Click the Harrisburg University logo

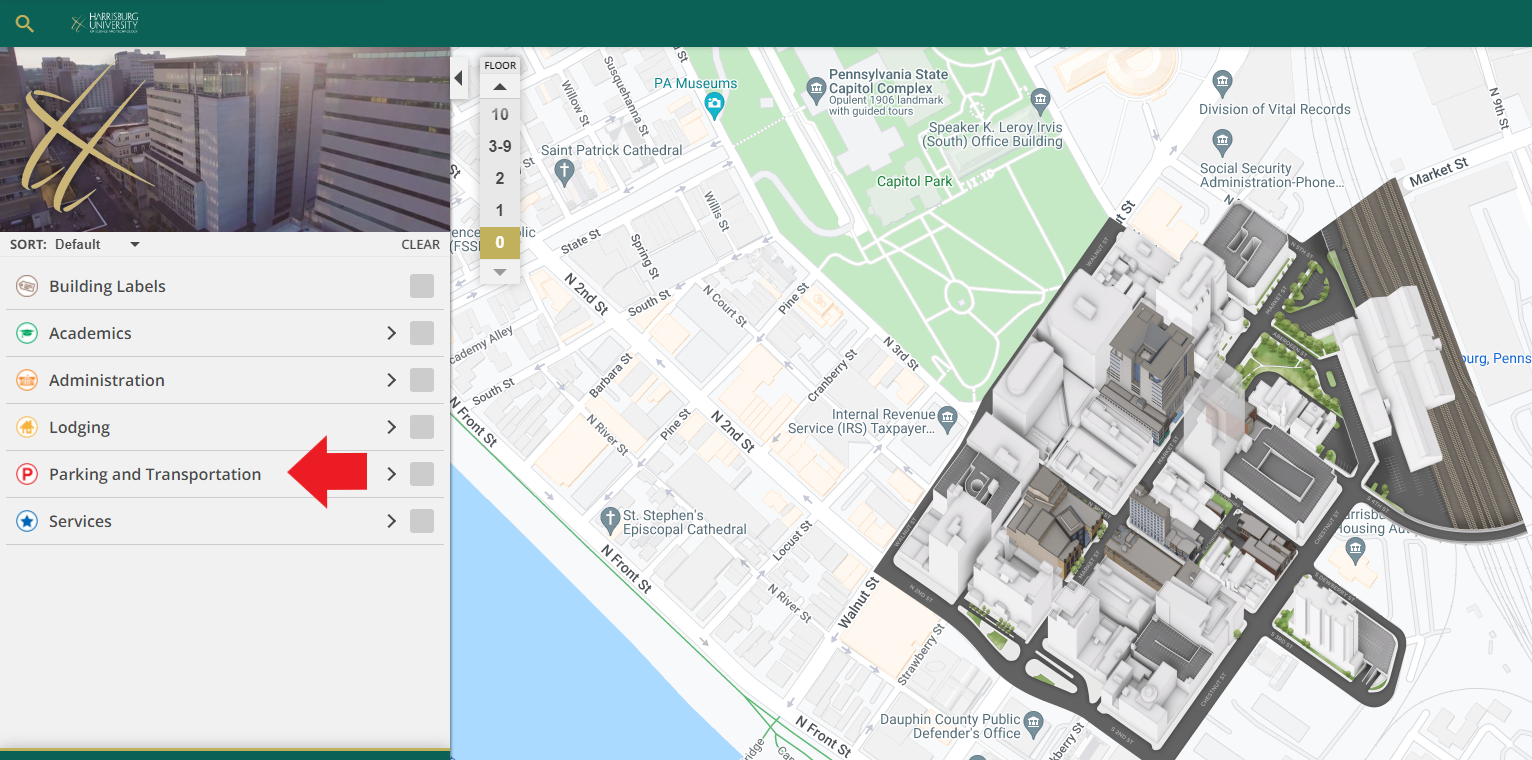pyautogui.click(x=105, y=23)
